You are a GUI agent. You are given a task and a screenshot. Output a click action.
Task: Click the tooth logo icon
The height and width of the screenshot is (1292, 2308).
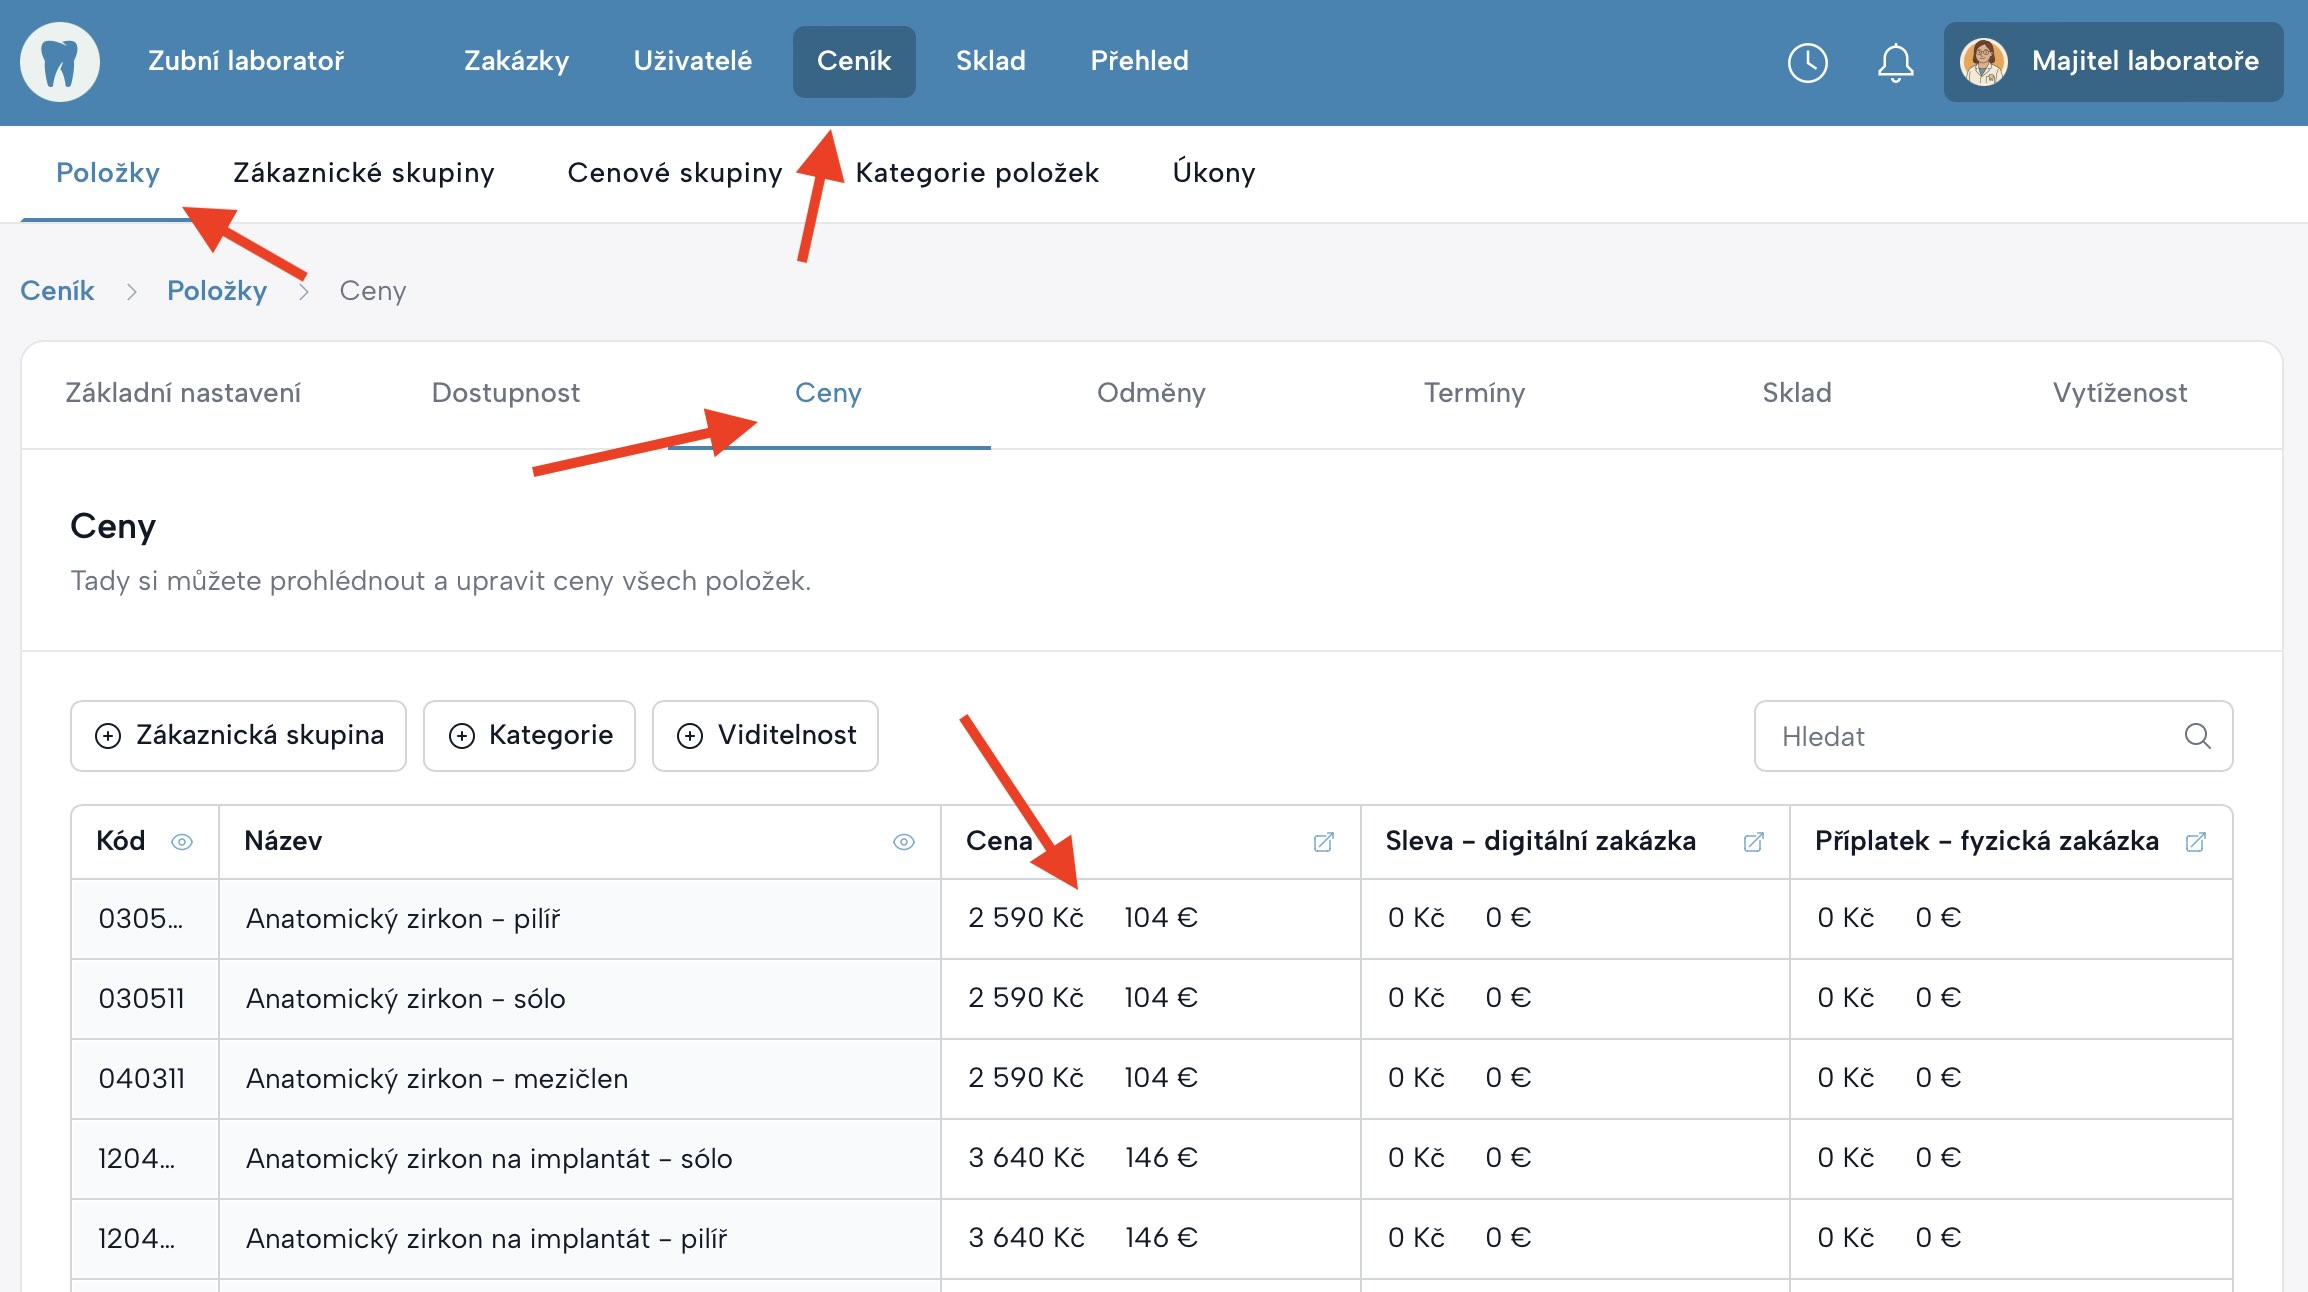pyautogui.click(x=59, y=62)
